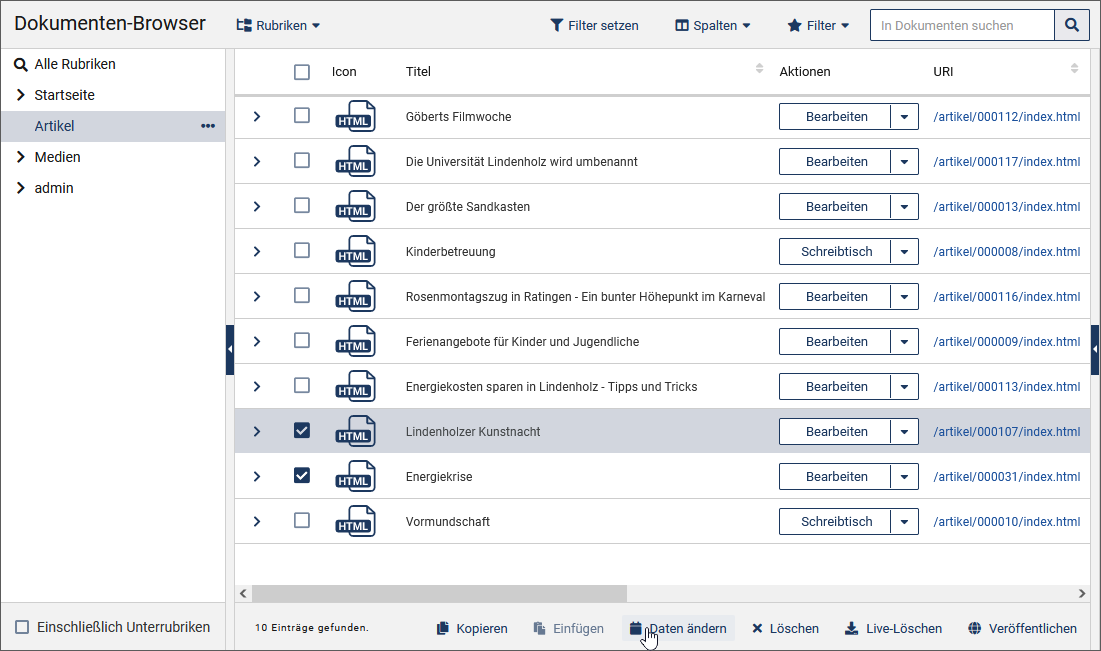
Task: Click Bearbeiten for Lindenholzer Kunstnacht
Action: tap(836, 431)
